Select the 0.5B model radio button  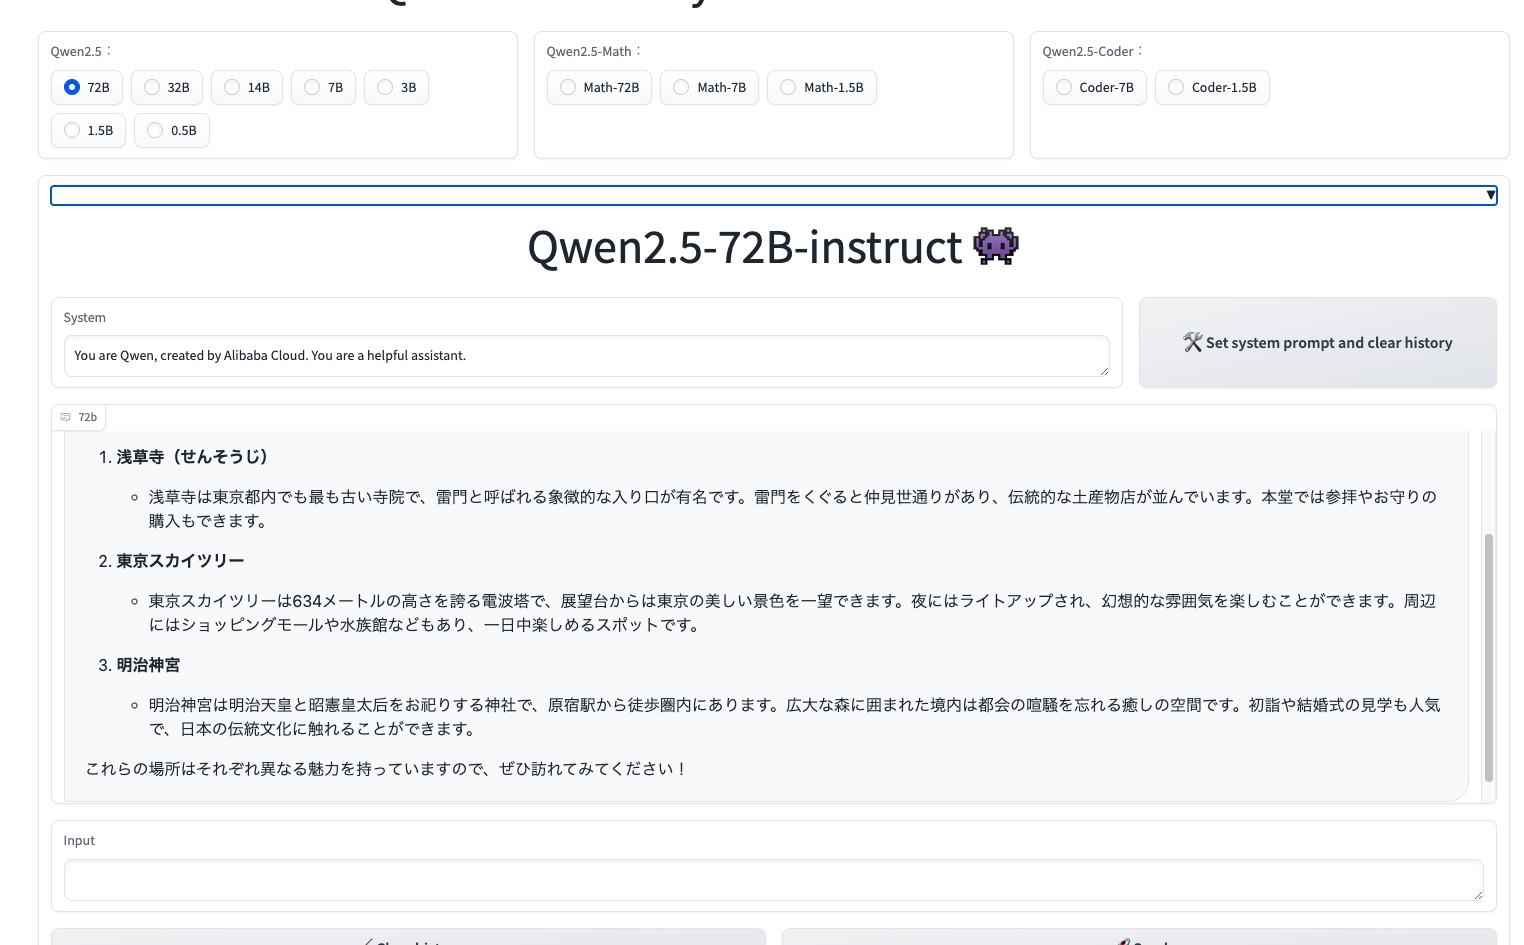point(154,130)
